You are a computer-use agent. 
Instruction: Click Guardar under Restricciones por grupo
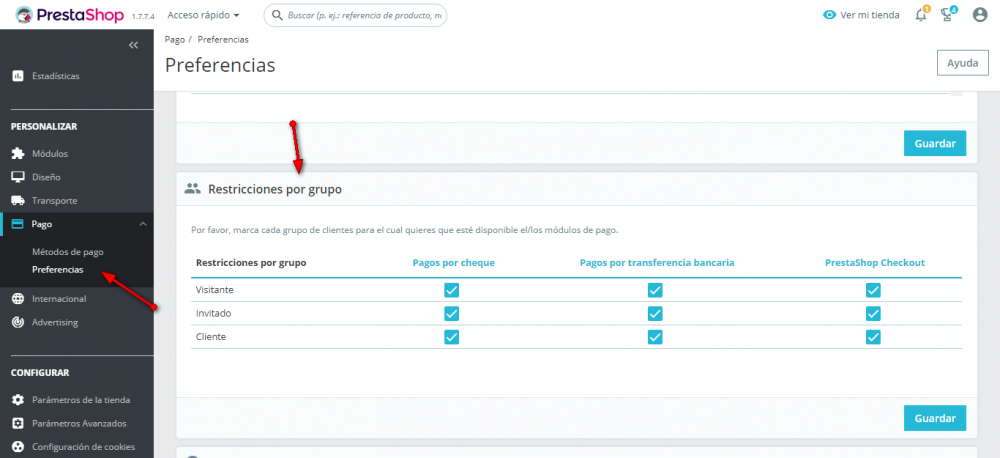935,418
